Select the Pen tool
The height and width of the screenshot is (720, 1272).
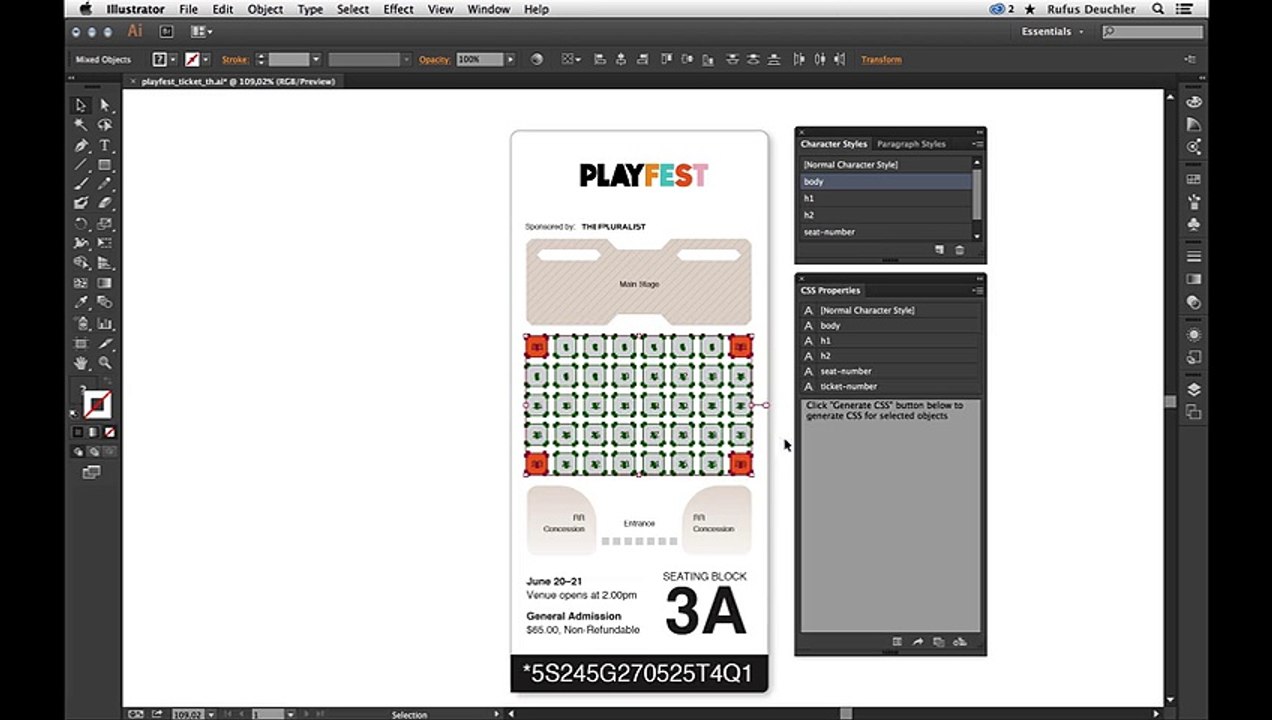pyautogui.click(x=81, y=146)
